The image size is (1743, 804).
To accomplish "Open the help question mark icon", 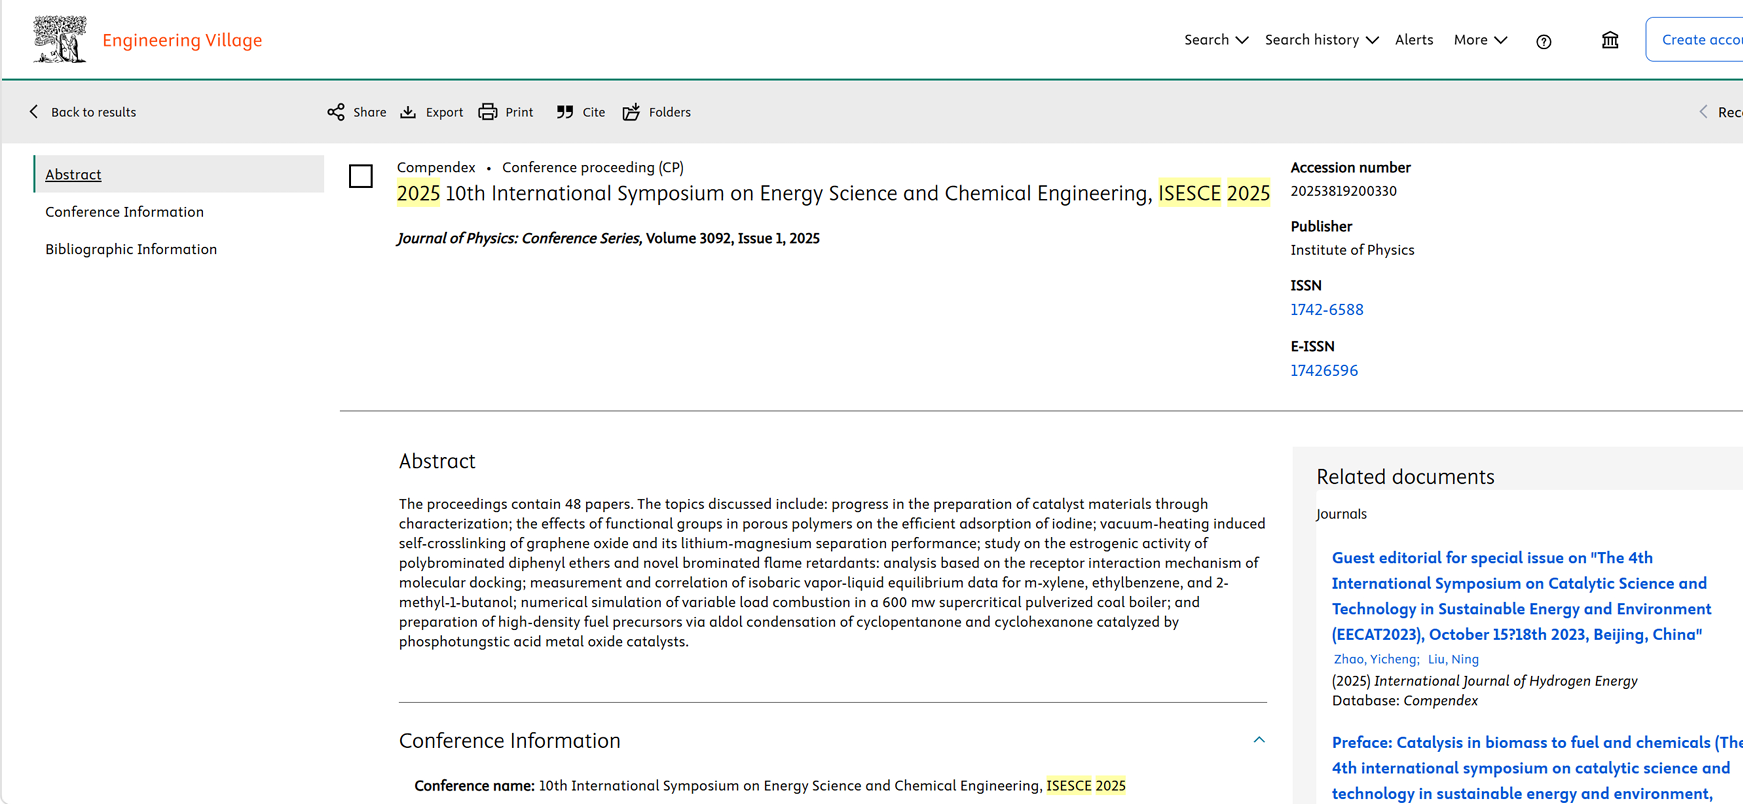I will point(1544,41).
